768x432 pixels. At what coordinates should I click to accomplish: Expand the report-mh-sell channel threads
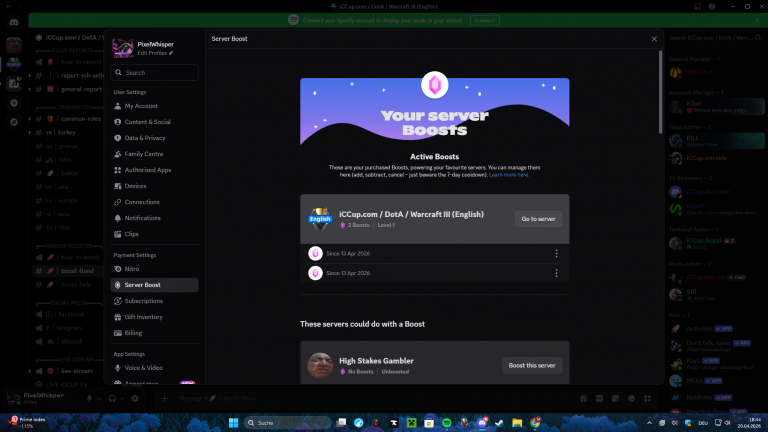click(x=30, y=75)
